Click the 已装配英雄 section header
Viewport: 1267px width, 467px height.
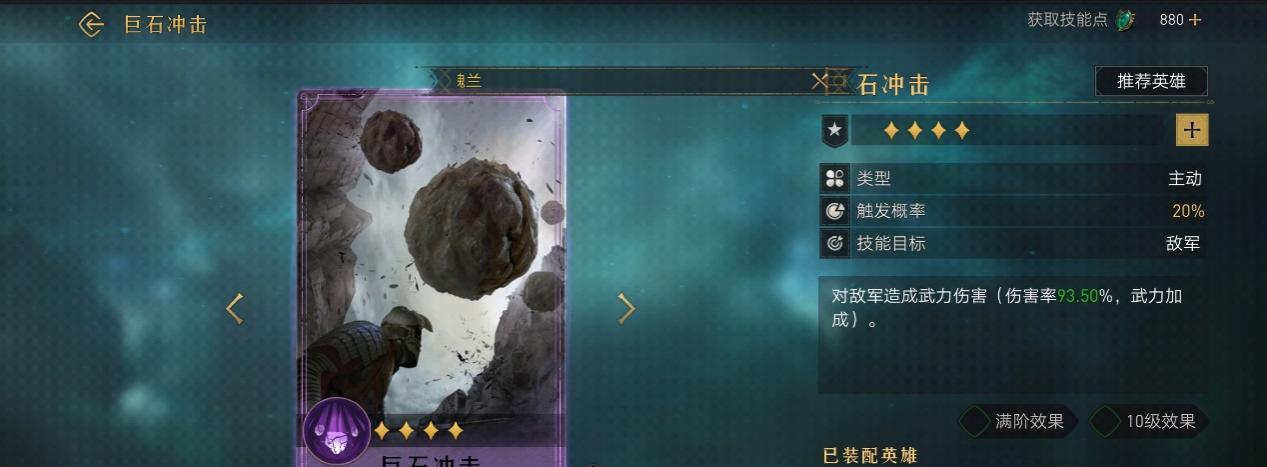[x=869, y=456]
